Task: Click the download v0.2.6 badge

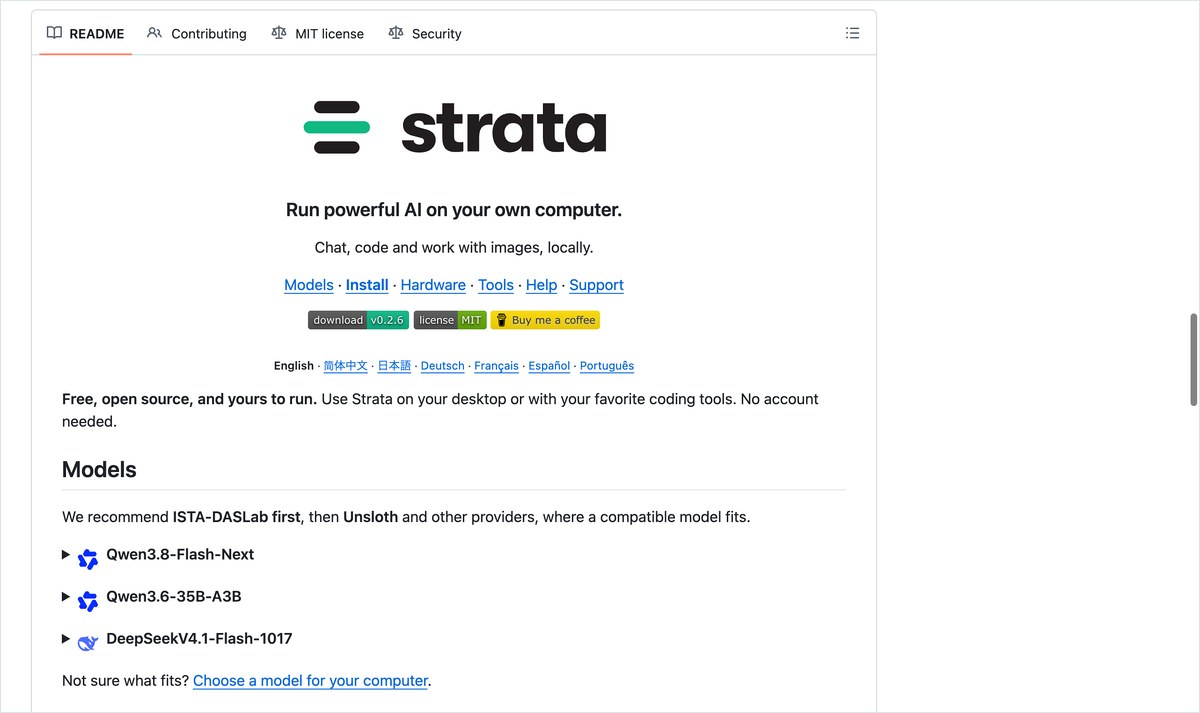Action: point(358,320)
